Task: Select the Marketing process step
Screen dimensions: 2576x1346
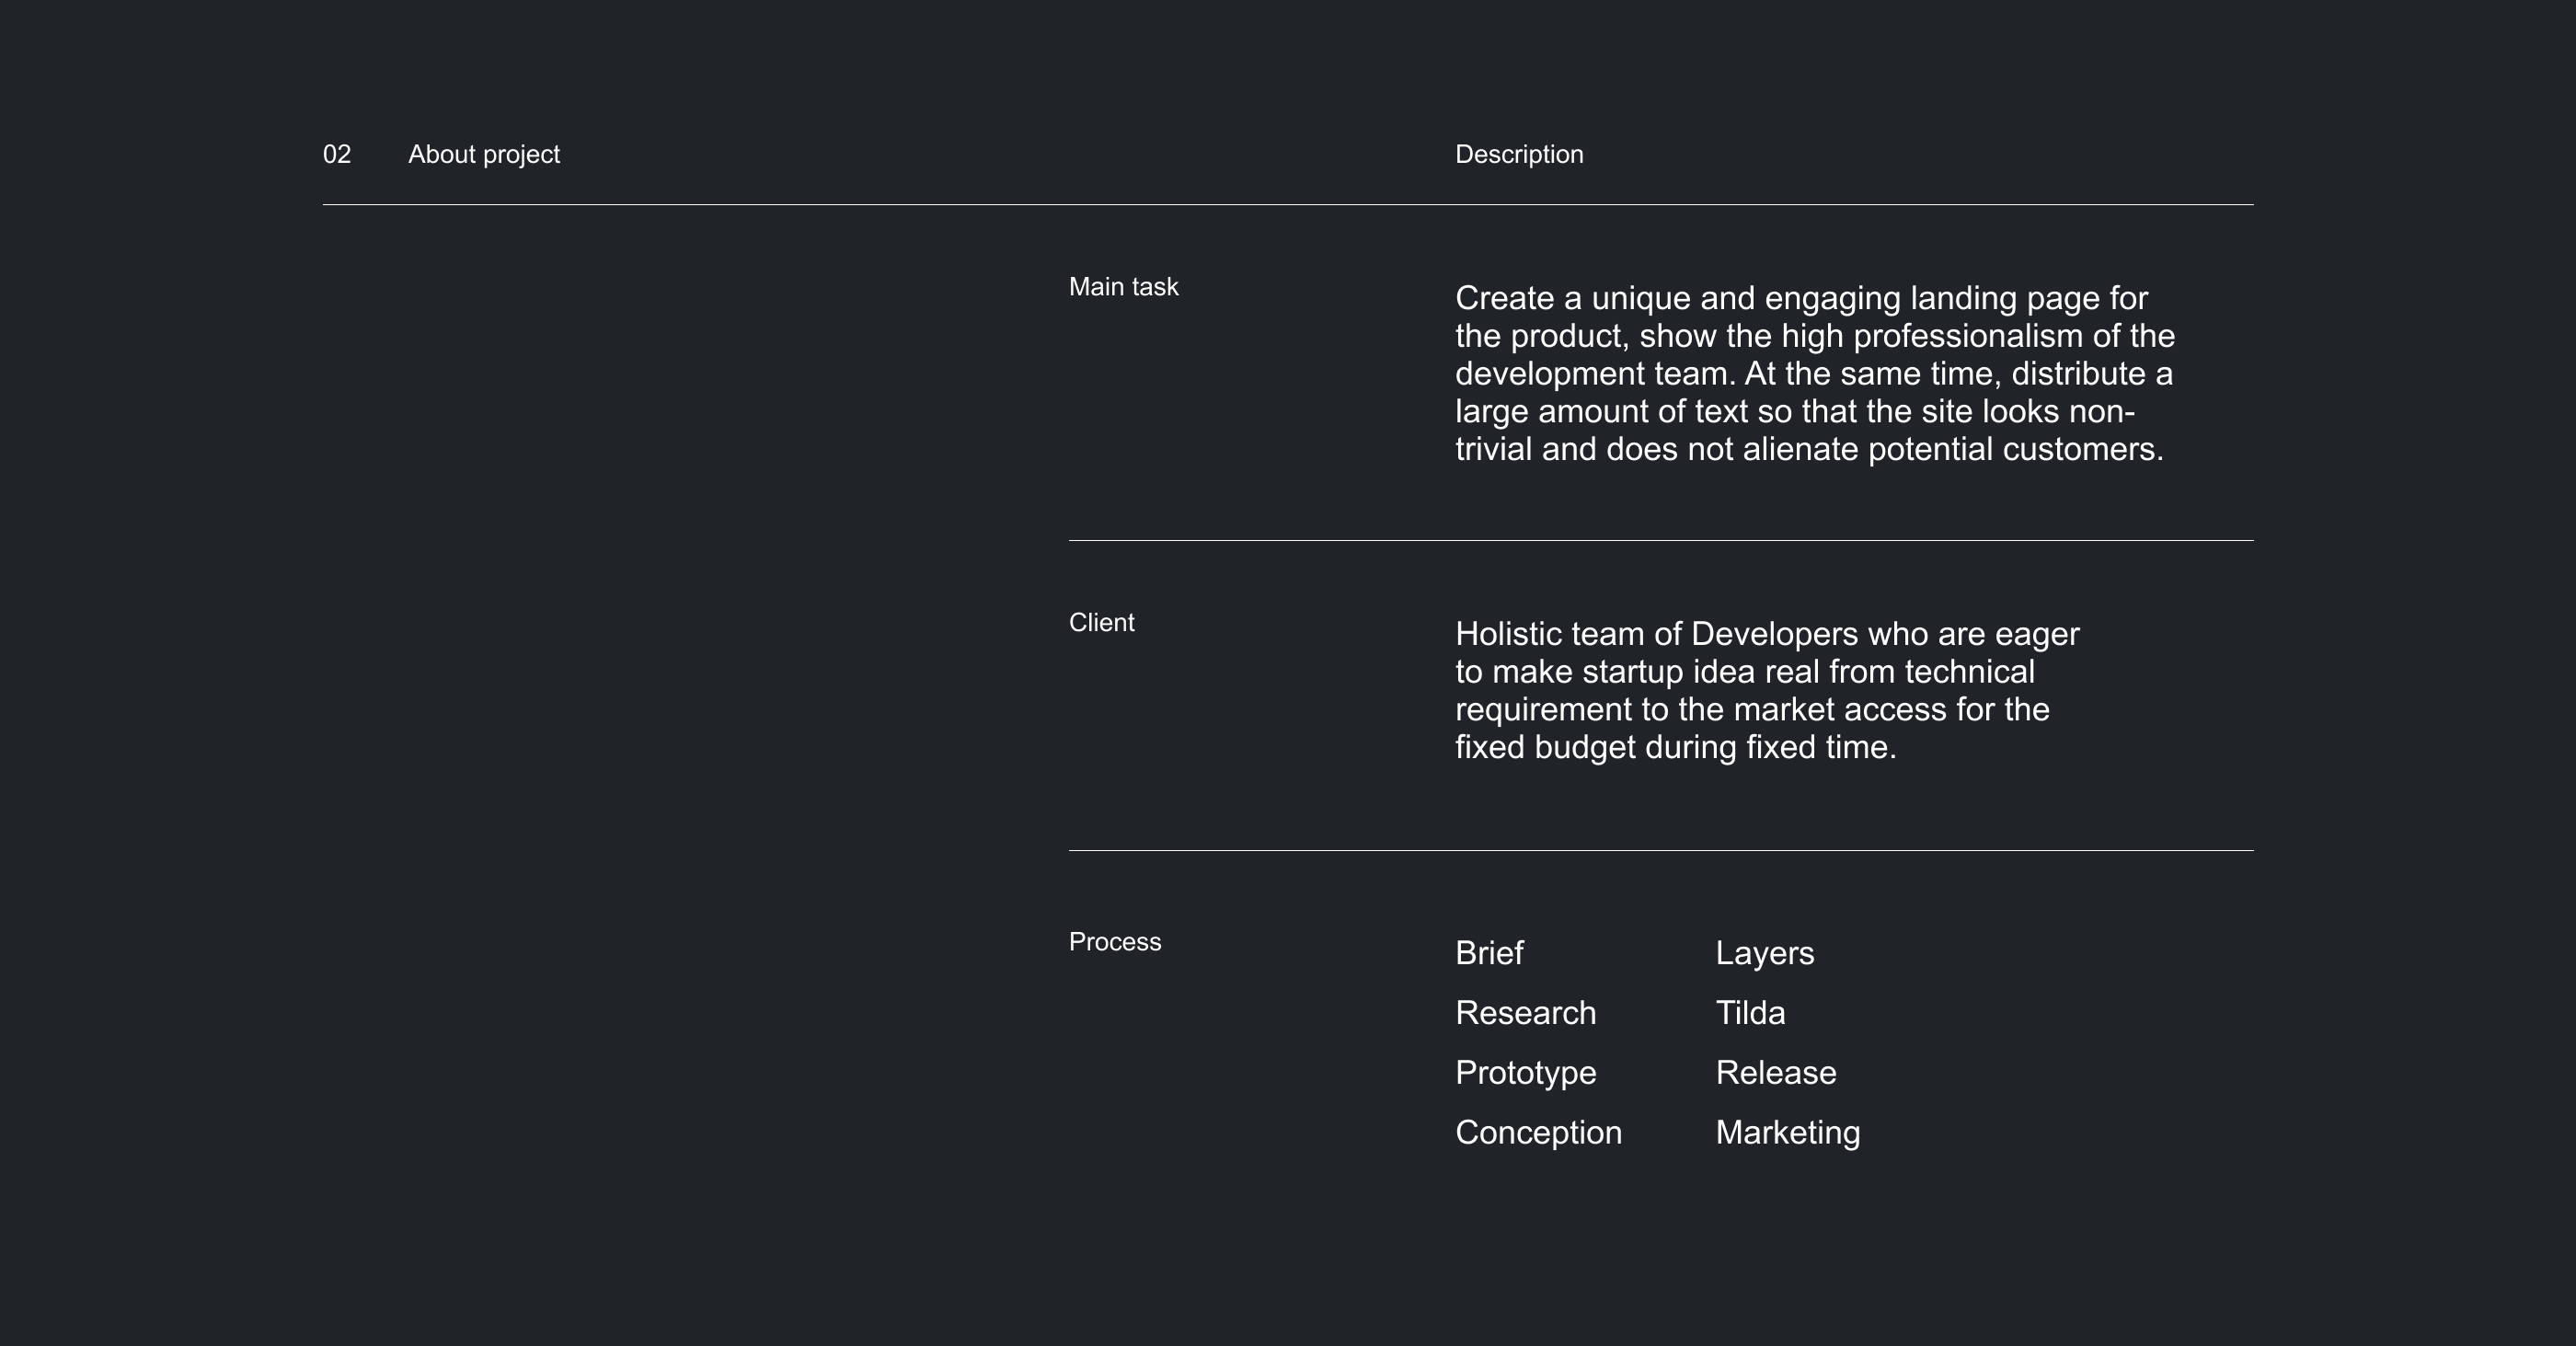Action: click(x=1787, y=1133)
